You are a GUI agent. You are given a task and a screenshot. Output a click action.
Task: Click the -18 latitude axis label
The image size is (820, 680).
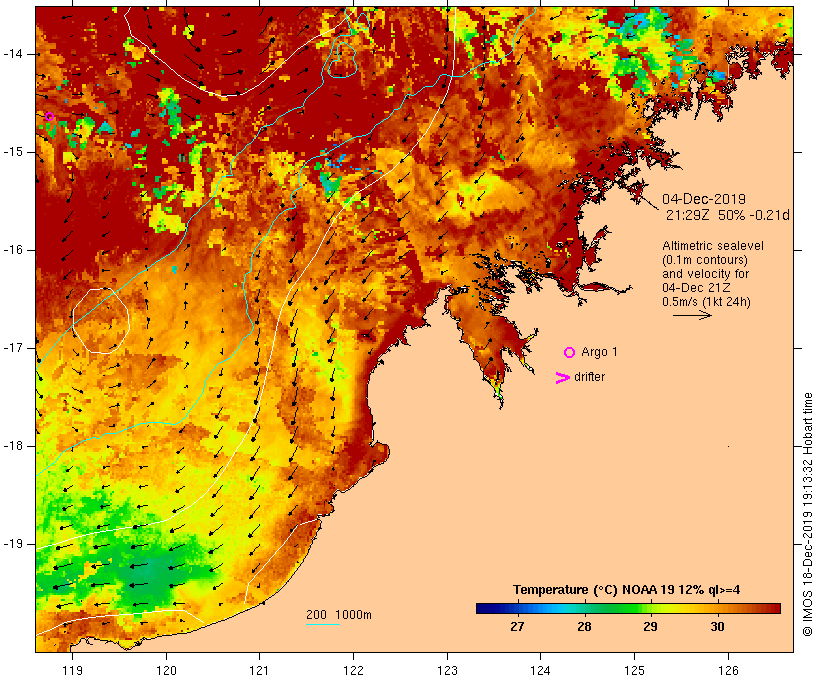pos(13,446)
